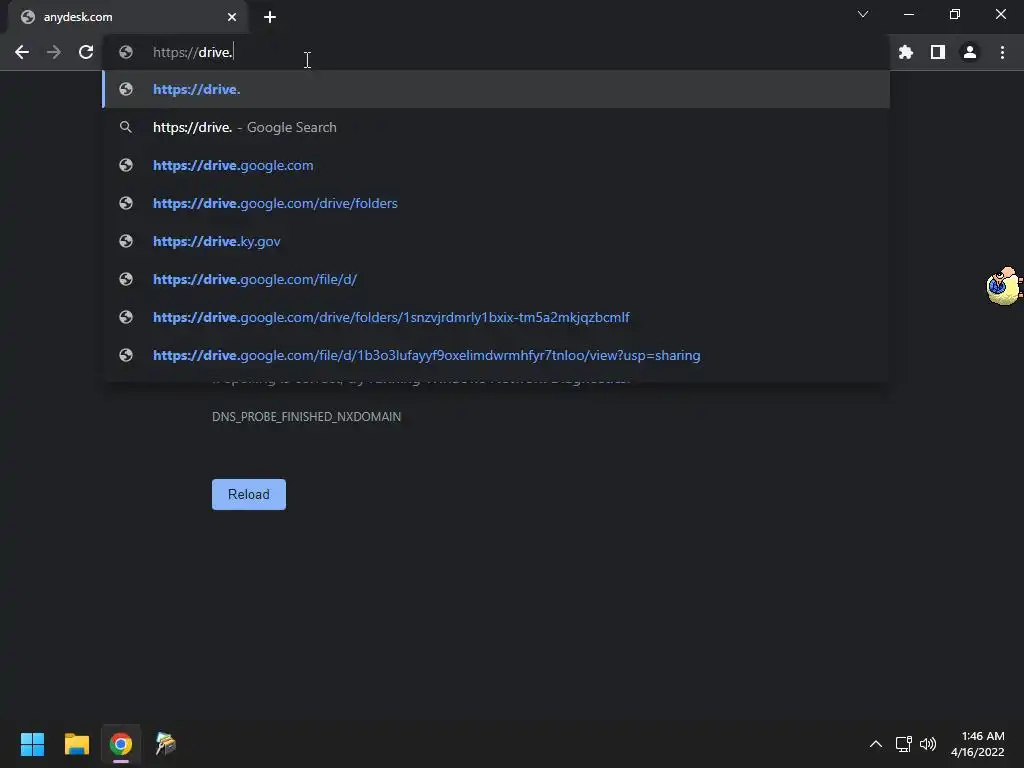
Task: Open the profile avatar menu
Action: 970,52
